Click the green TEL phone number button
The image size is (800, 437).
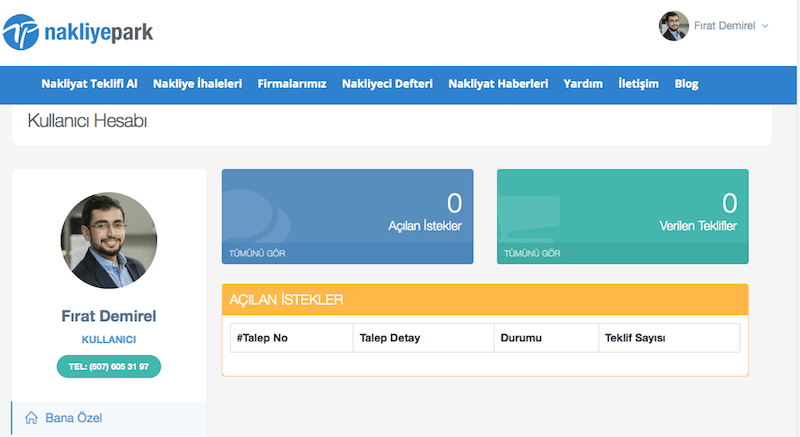pos(108,366)
